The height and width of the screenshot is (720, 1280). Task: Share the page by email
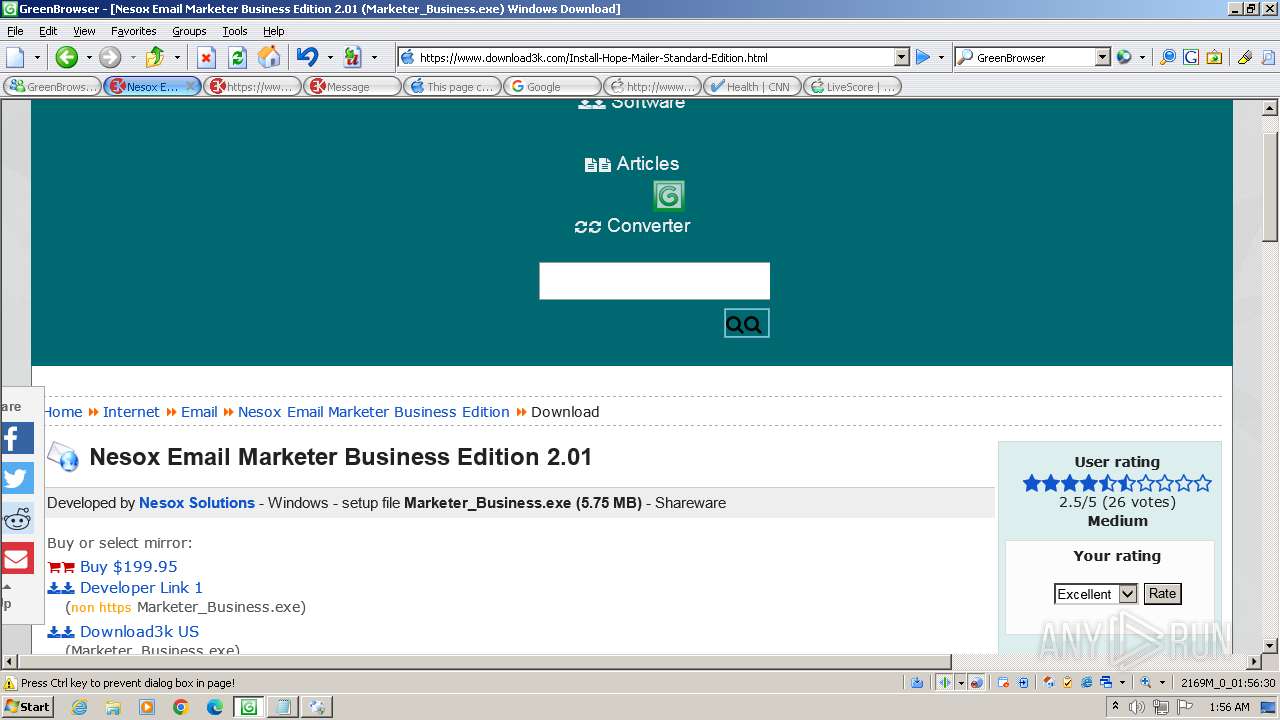coord(17,558)
